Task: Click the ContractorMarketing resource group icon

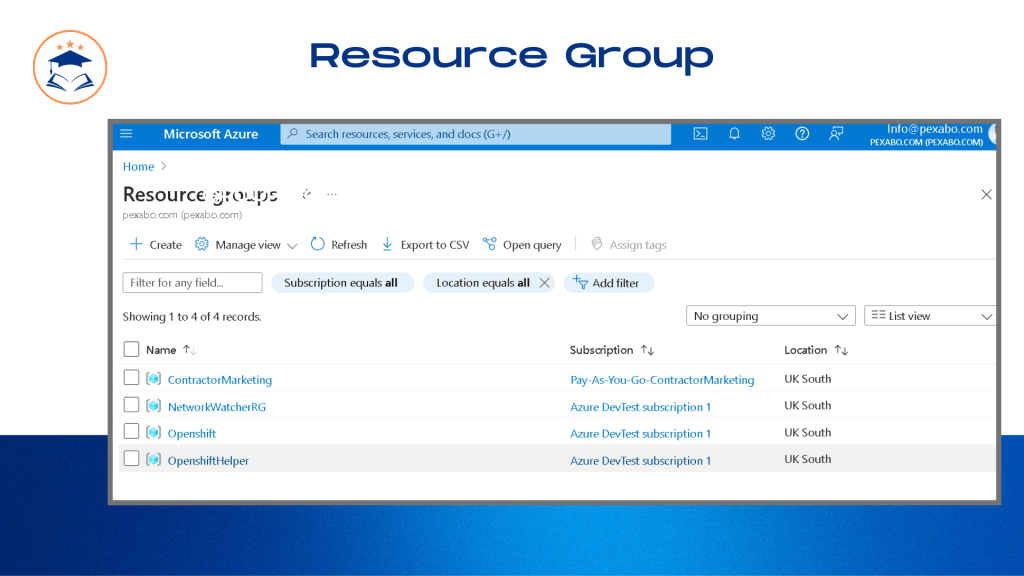Action: point(153,379)
